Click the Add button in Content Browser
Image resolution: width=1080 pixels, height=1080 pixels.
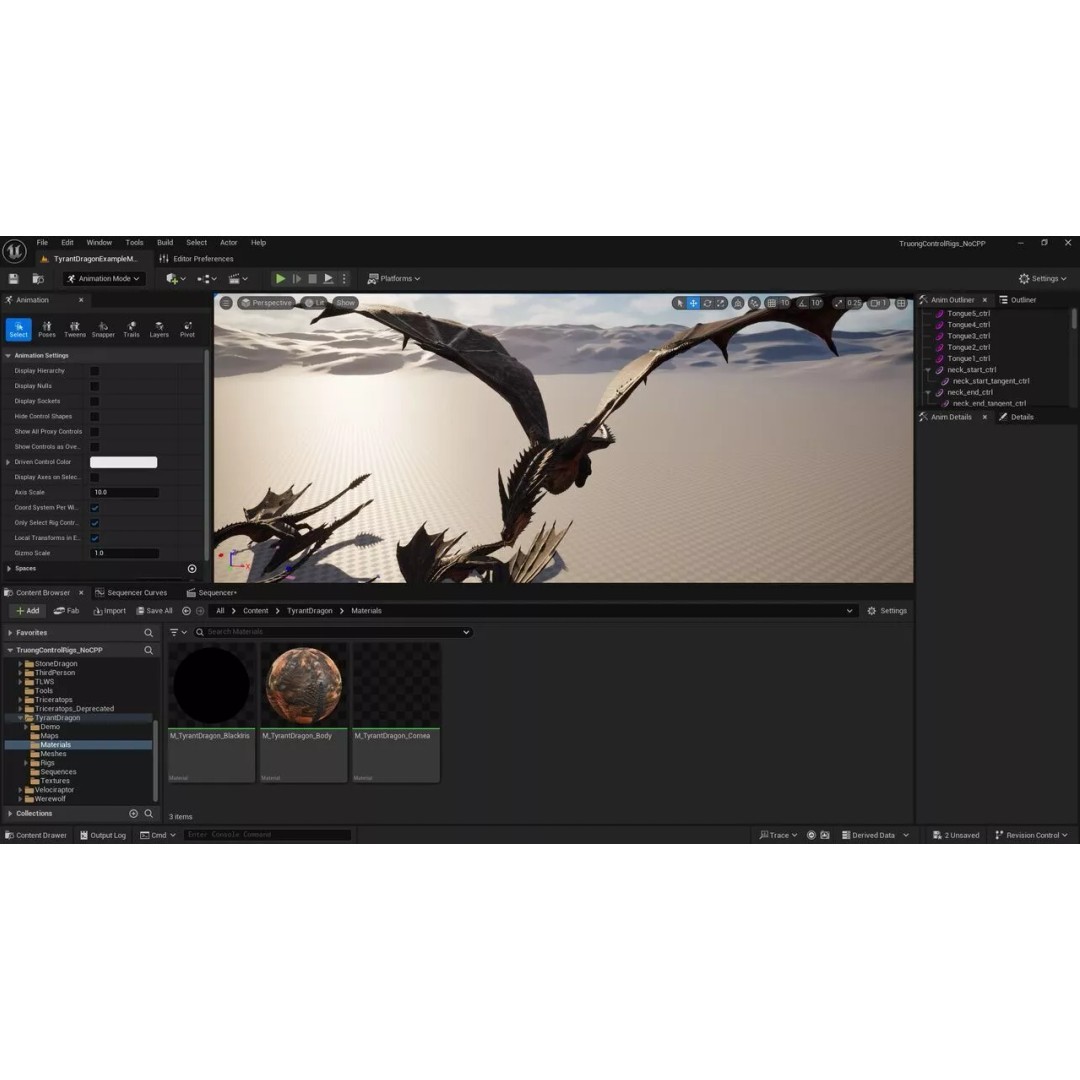tap(28, 612)
